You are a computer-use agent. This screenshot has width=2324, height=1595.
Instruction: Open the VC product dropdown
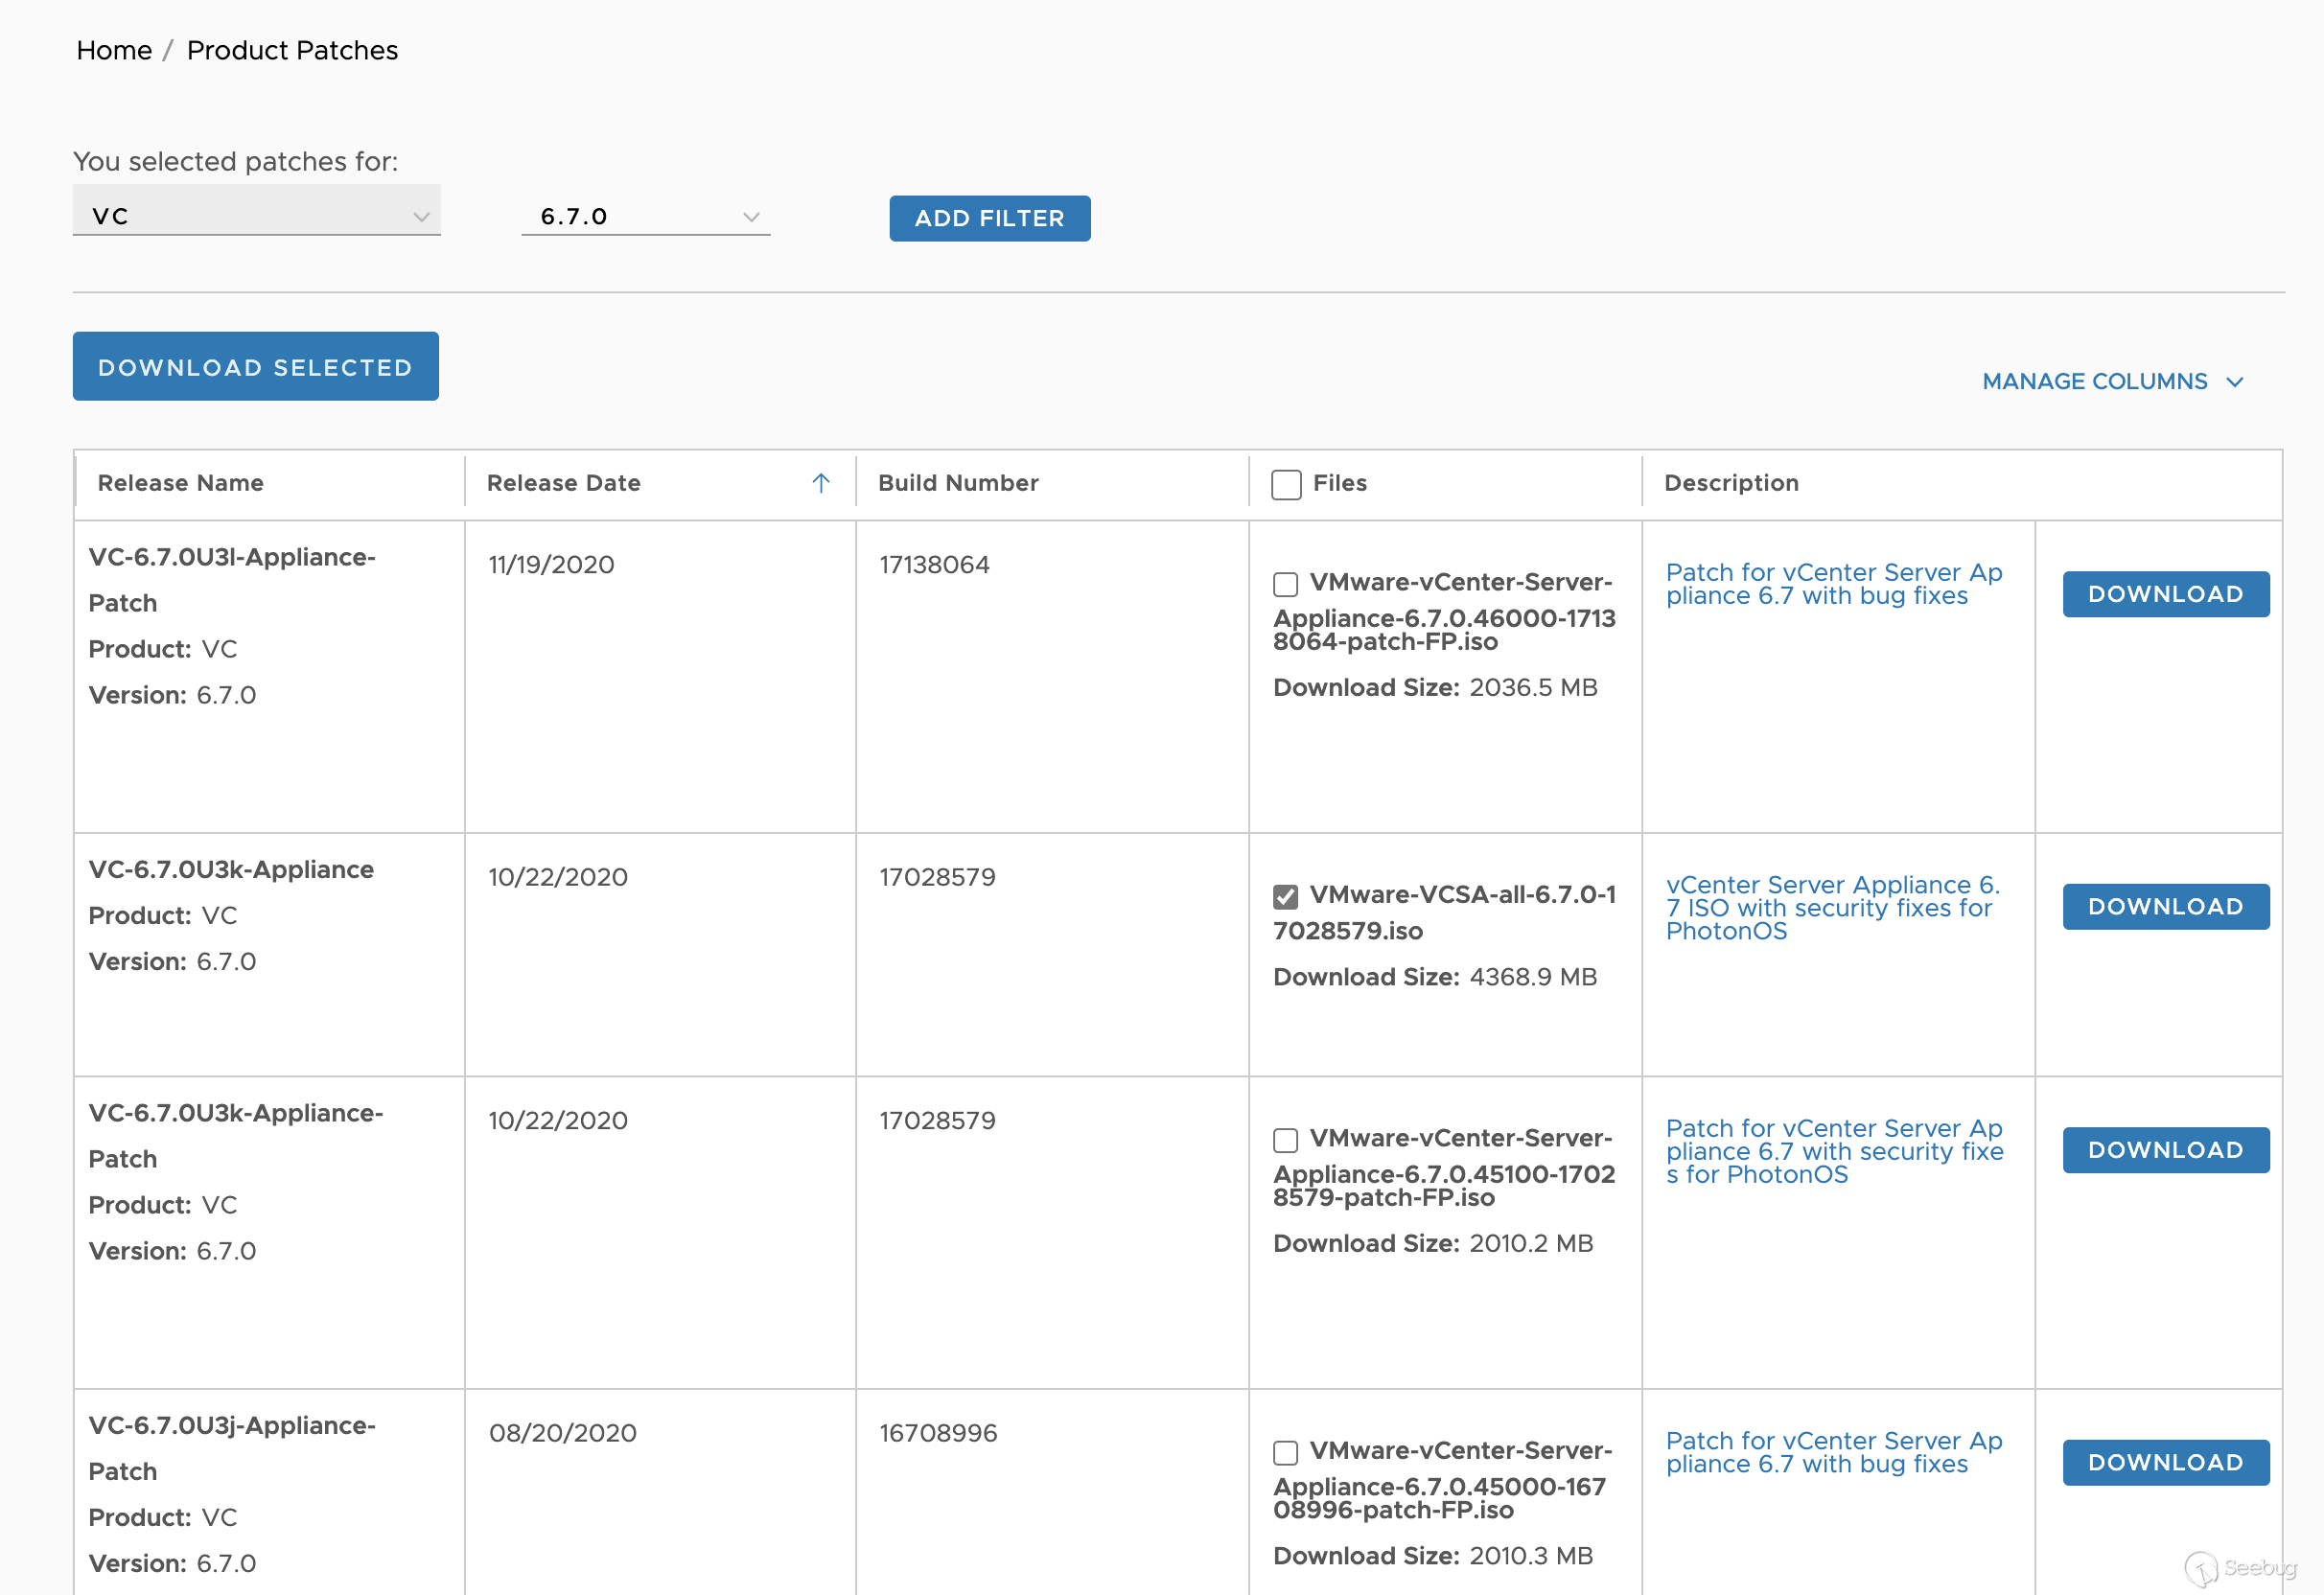[256, 216]
